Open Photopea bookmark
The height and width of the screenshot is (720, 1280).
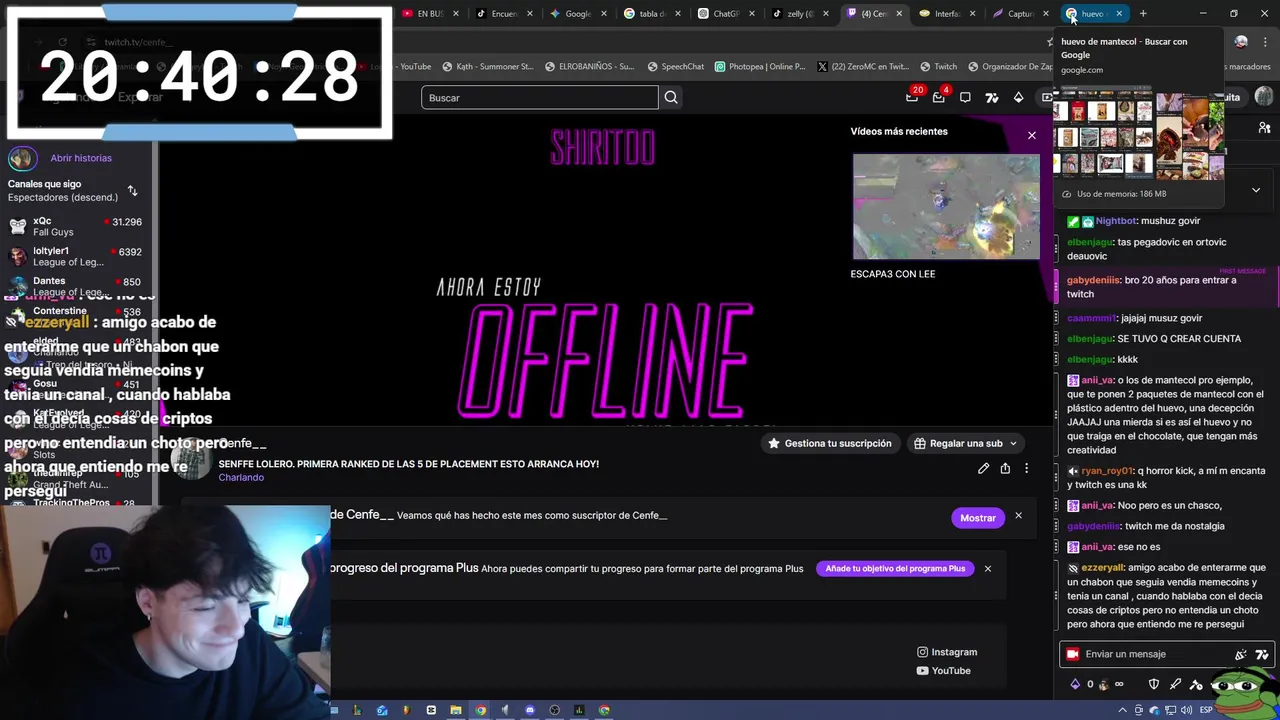click(760, 67)
